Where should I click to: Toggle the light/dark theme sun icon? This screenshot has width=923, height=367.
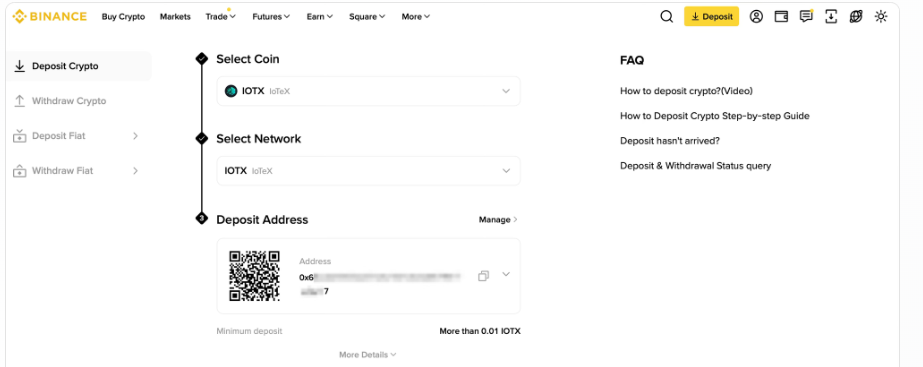tap(881, 16)
